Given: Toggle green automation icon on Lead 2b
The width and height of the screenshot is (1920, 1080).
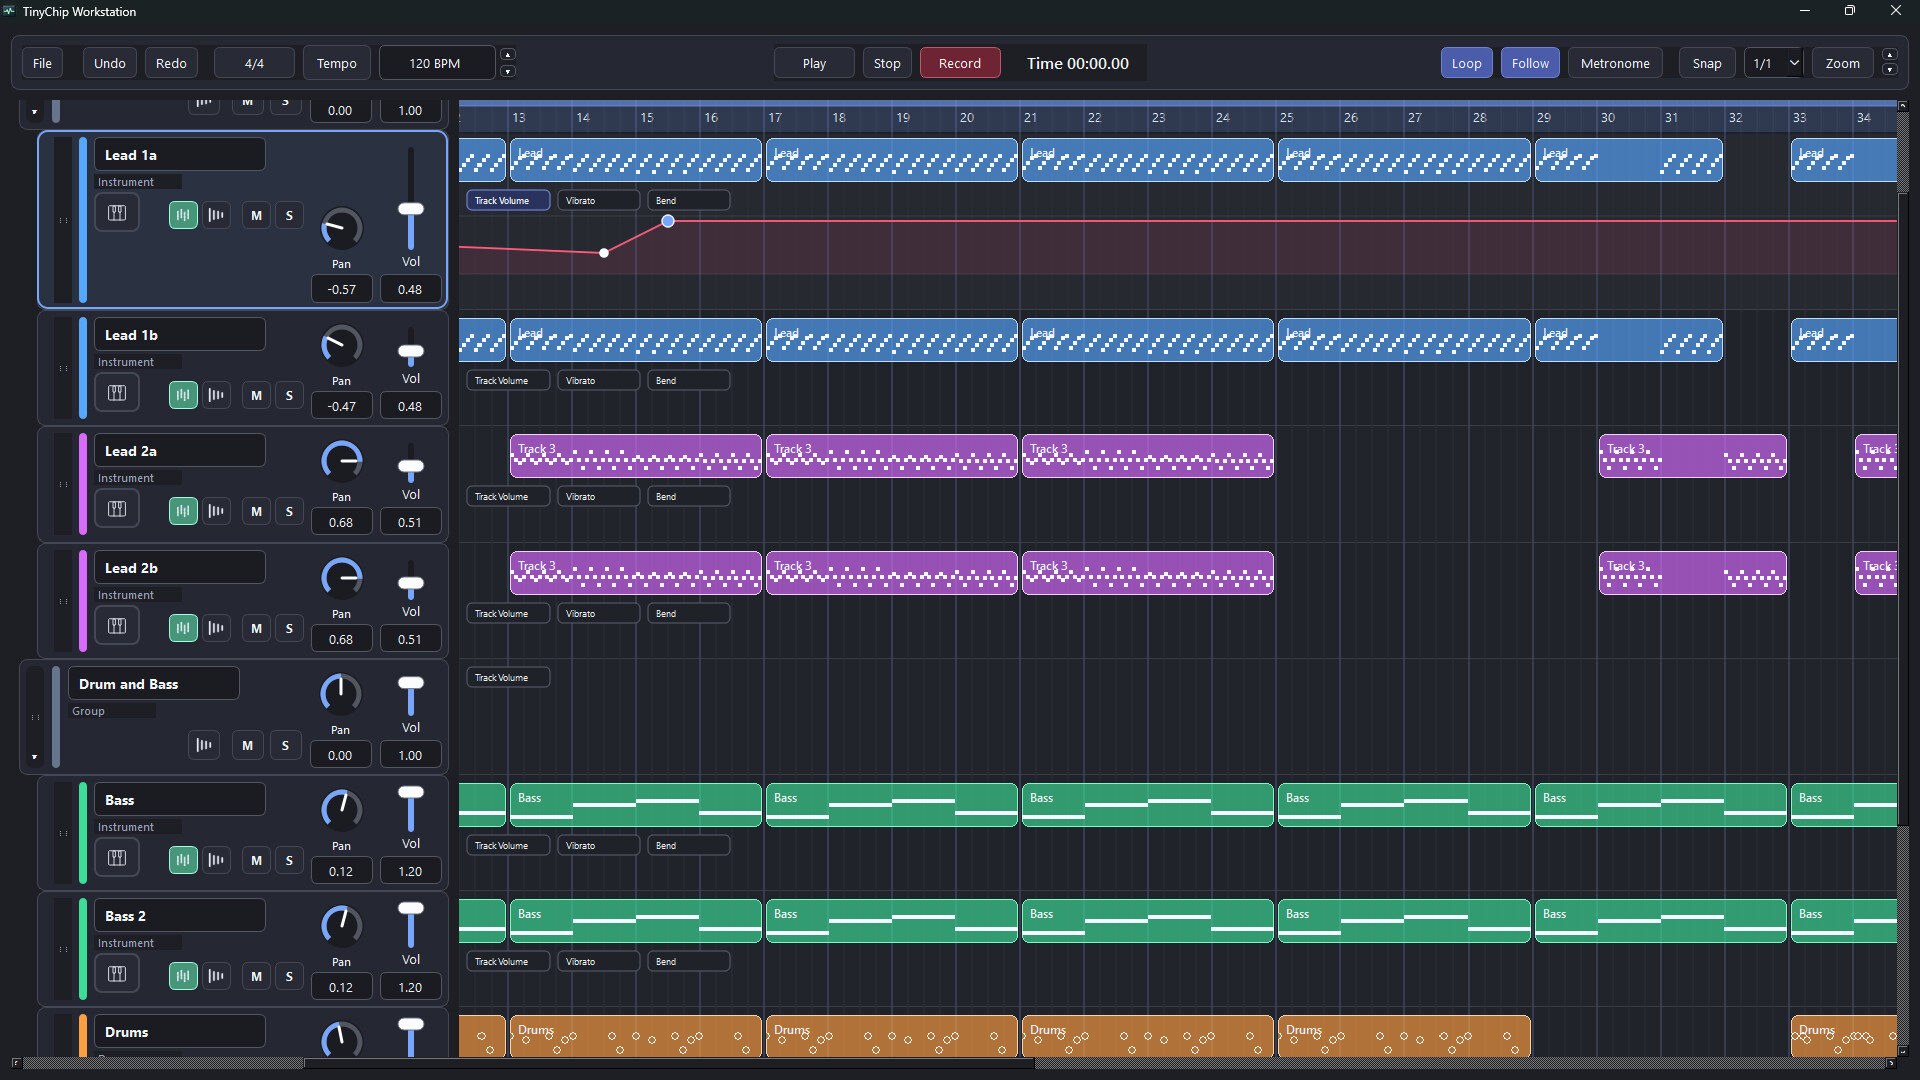Looking at the screenshot, I should (183, 628).
